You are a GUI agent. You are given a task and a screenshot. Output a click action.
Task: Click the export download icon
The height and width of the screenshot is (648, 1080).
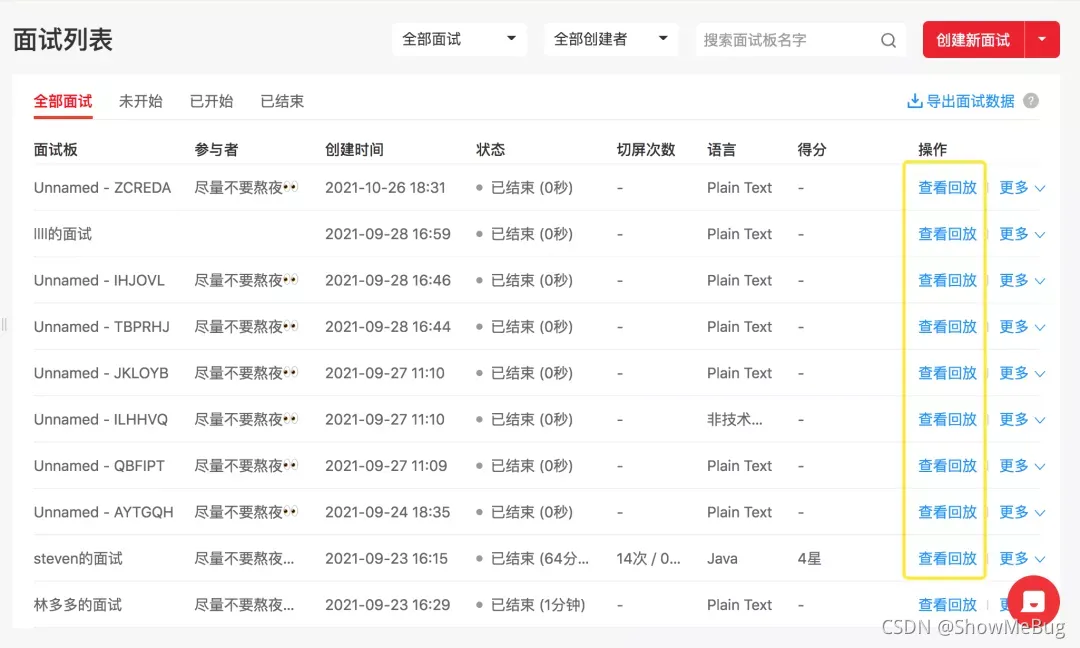coord(915,101)
